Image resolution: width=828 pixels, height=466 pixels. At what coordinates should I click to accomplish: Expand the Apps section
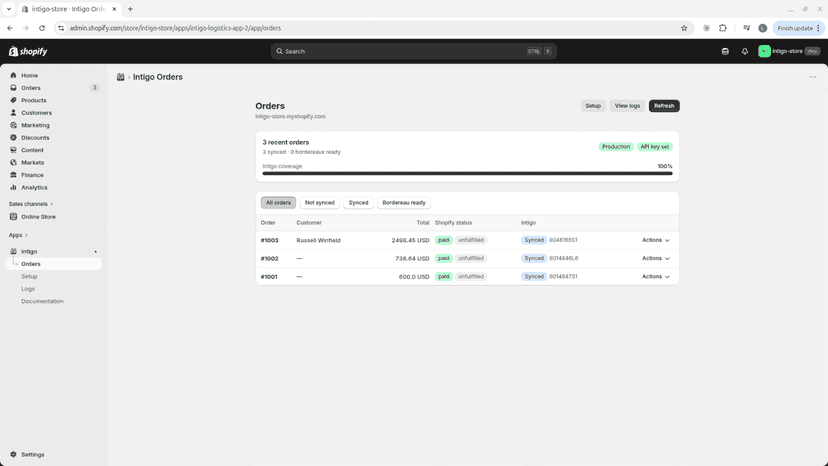(x=18, y=235)
